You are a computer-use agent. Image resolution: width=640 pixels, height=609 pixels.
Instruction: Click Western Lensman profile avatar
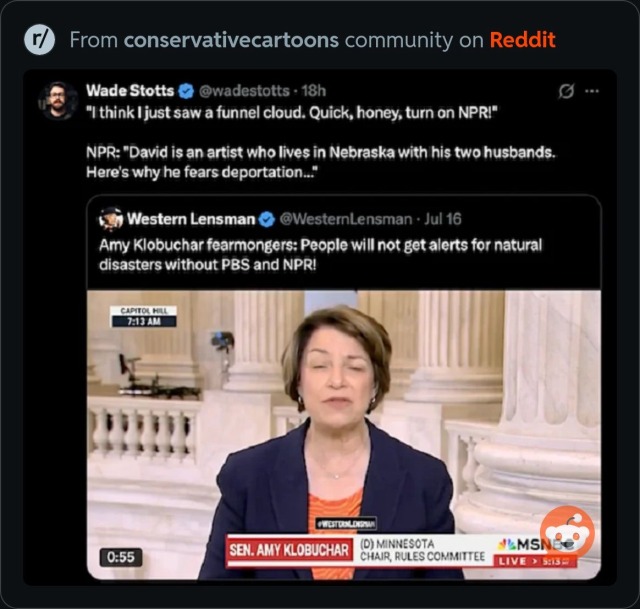[111, 219]
